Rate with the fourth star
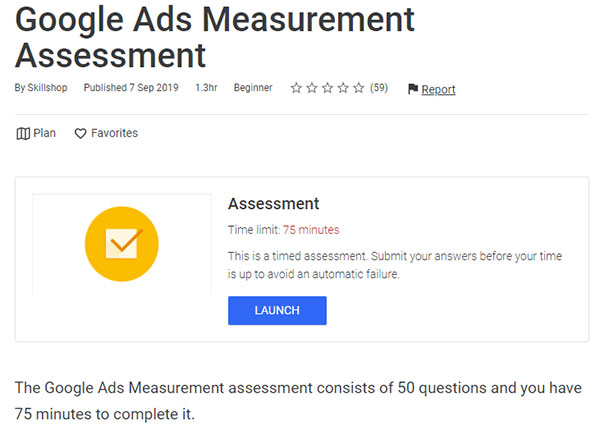The width and height of the screenshot is (600, 430). click(x=343, y=88)
